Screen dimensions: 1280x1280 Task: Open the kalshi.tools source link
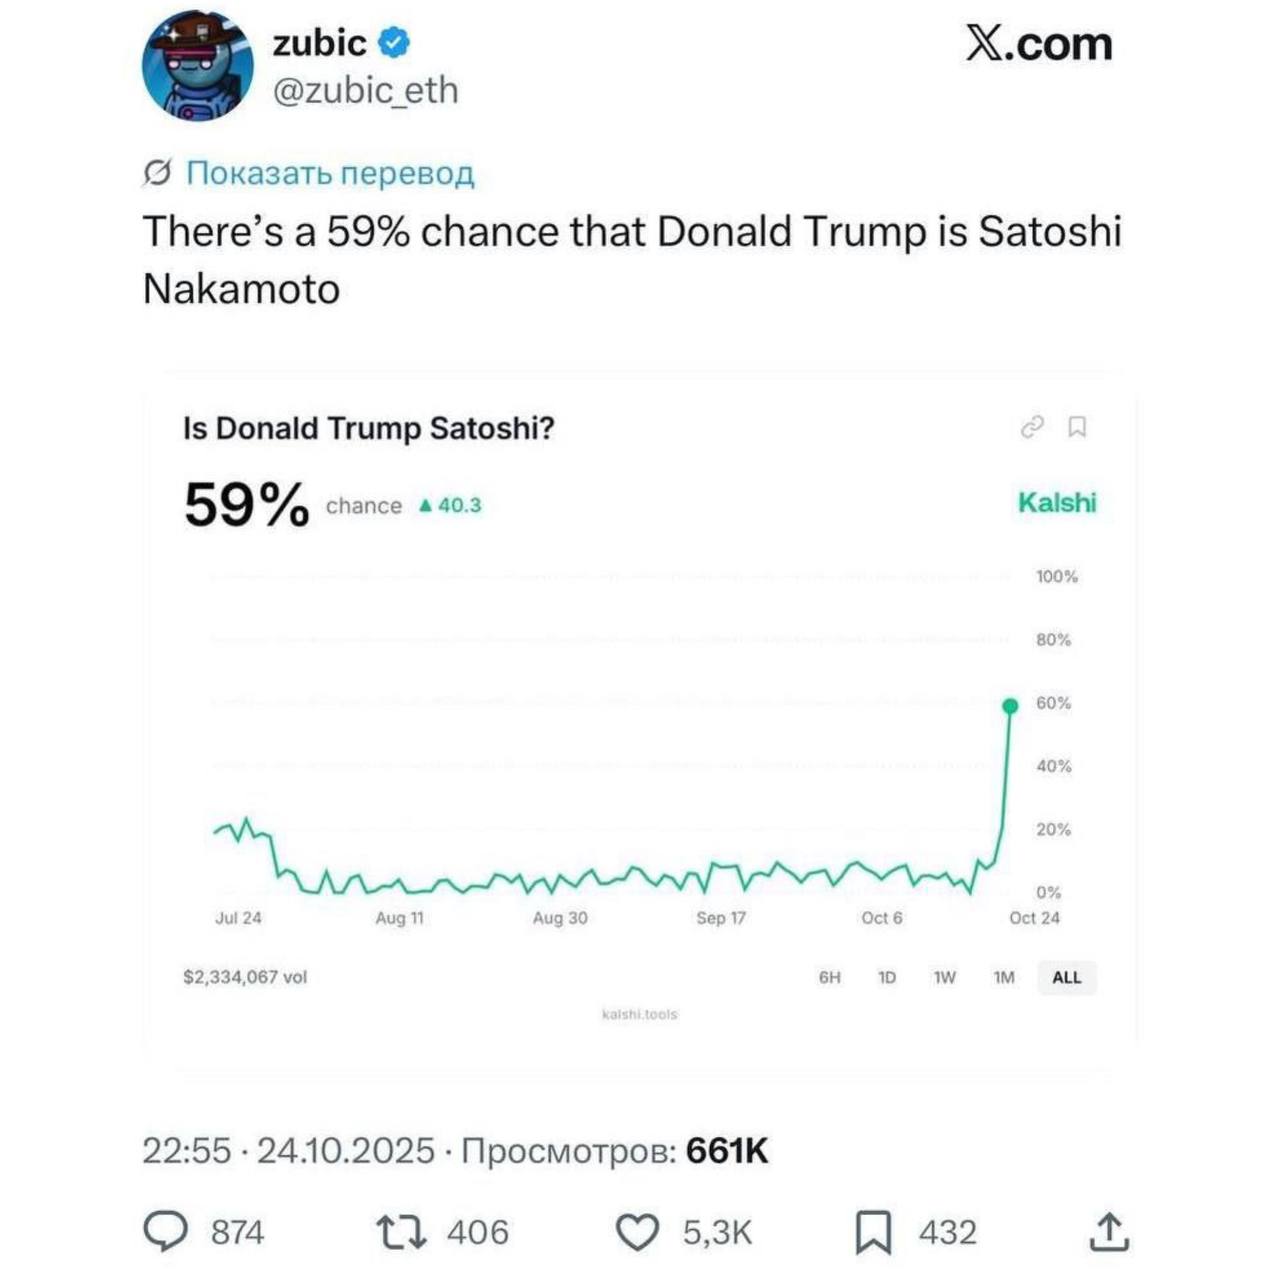(x=639, y=1014)
